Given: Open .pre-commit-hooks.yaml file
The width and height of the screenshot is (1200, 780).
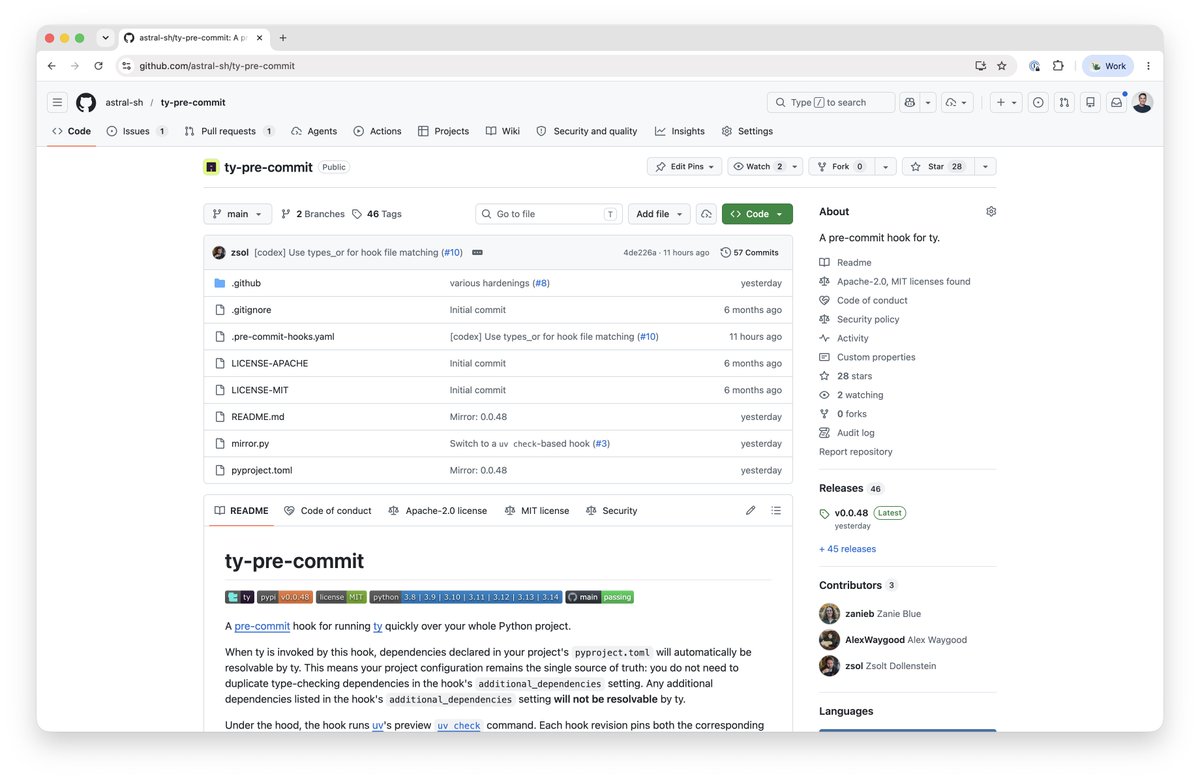Looking at the screenshot, I should (283, 337).
